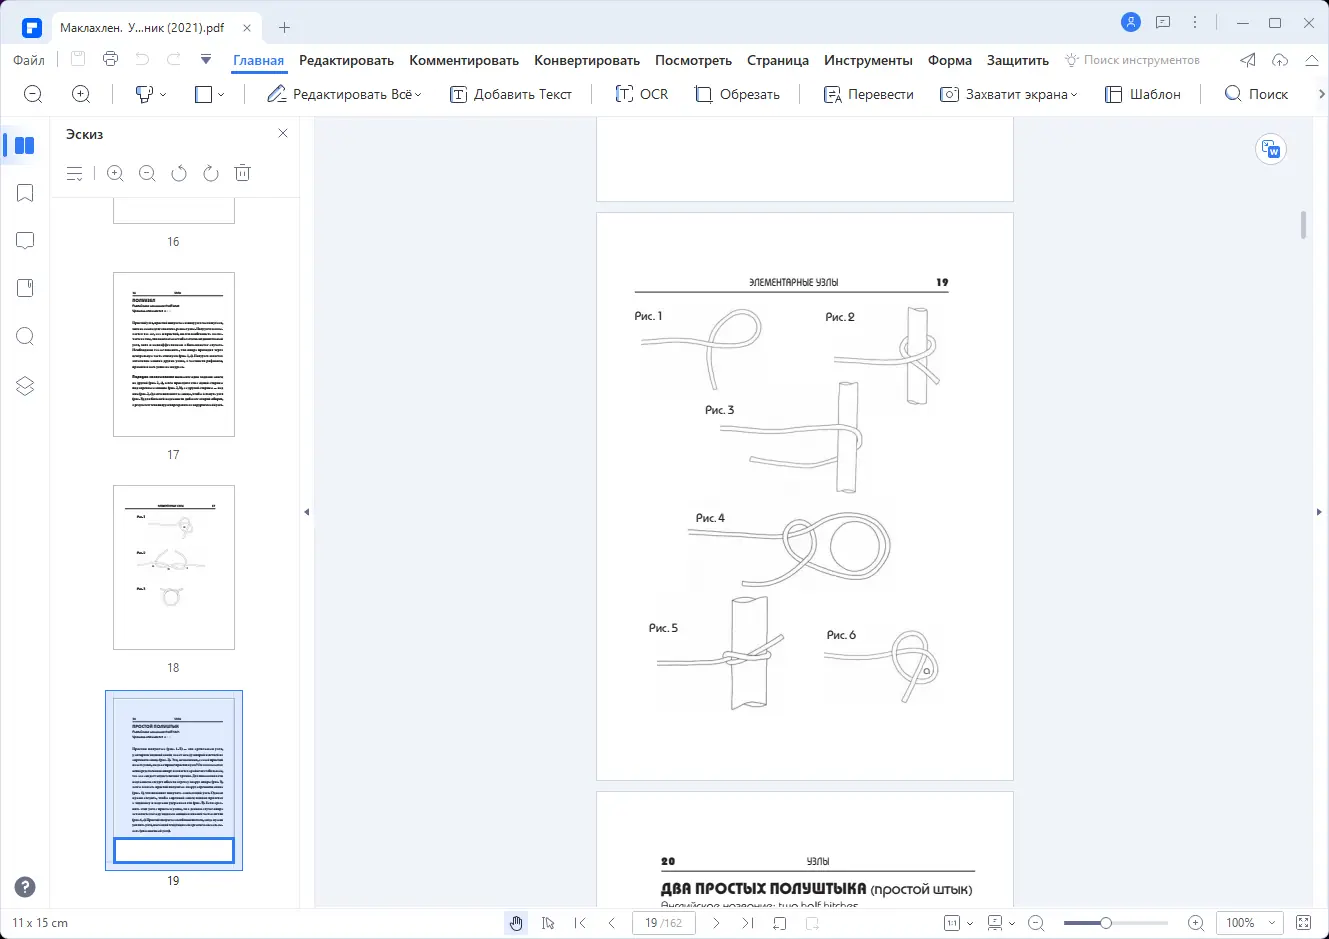The image size is (1329, 939).
Task: Enlarge thumbnails in the Эскиз panel
Action: [x=115, y=173]
